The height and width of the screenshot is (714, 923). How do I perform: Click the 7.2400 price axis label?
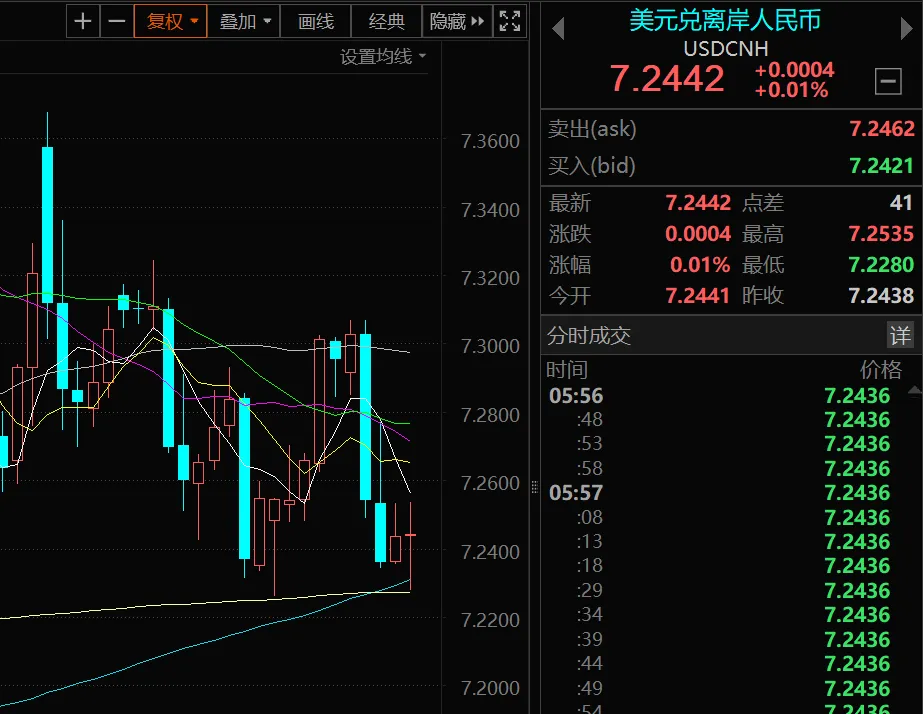pyautogui.click(x=490, y=552)
